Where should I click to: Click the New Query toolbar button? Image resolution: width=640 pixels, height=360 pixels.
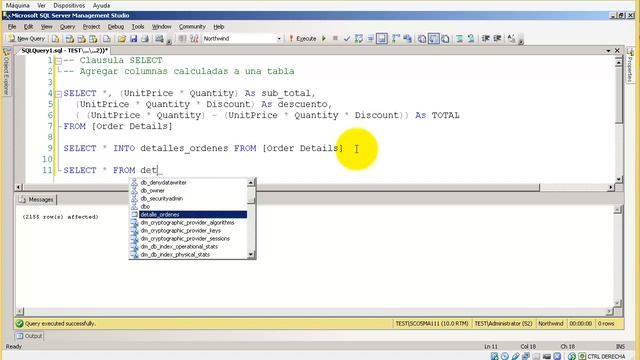pos(27,38)
